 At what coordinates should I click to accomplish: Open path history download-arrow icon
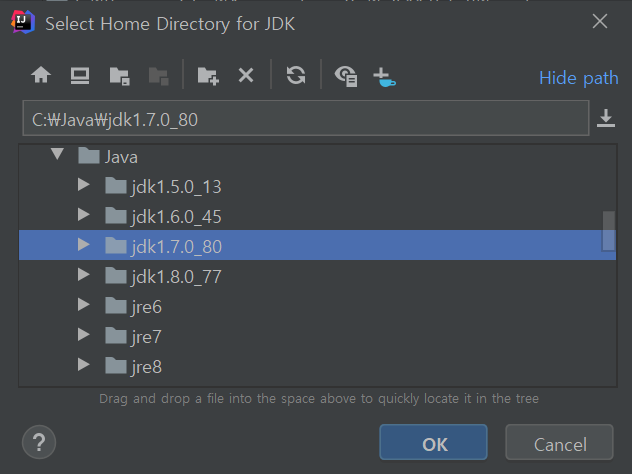pyautogui.click(x=606, y=118)
